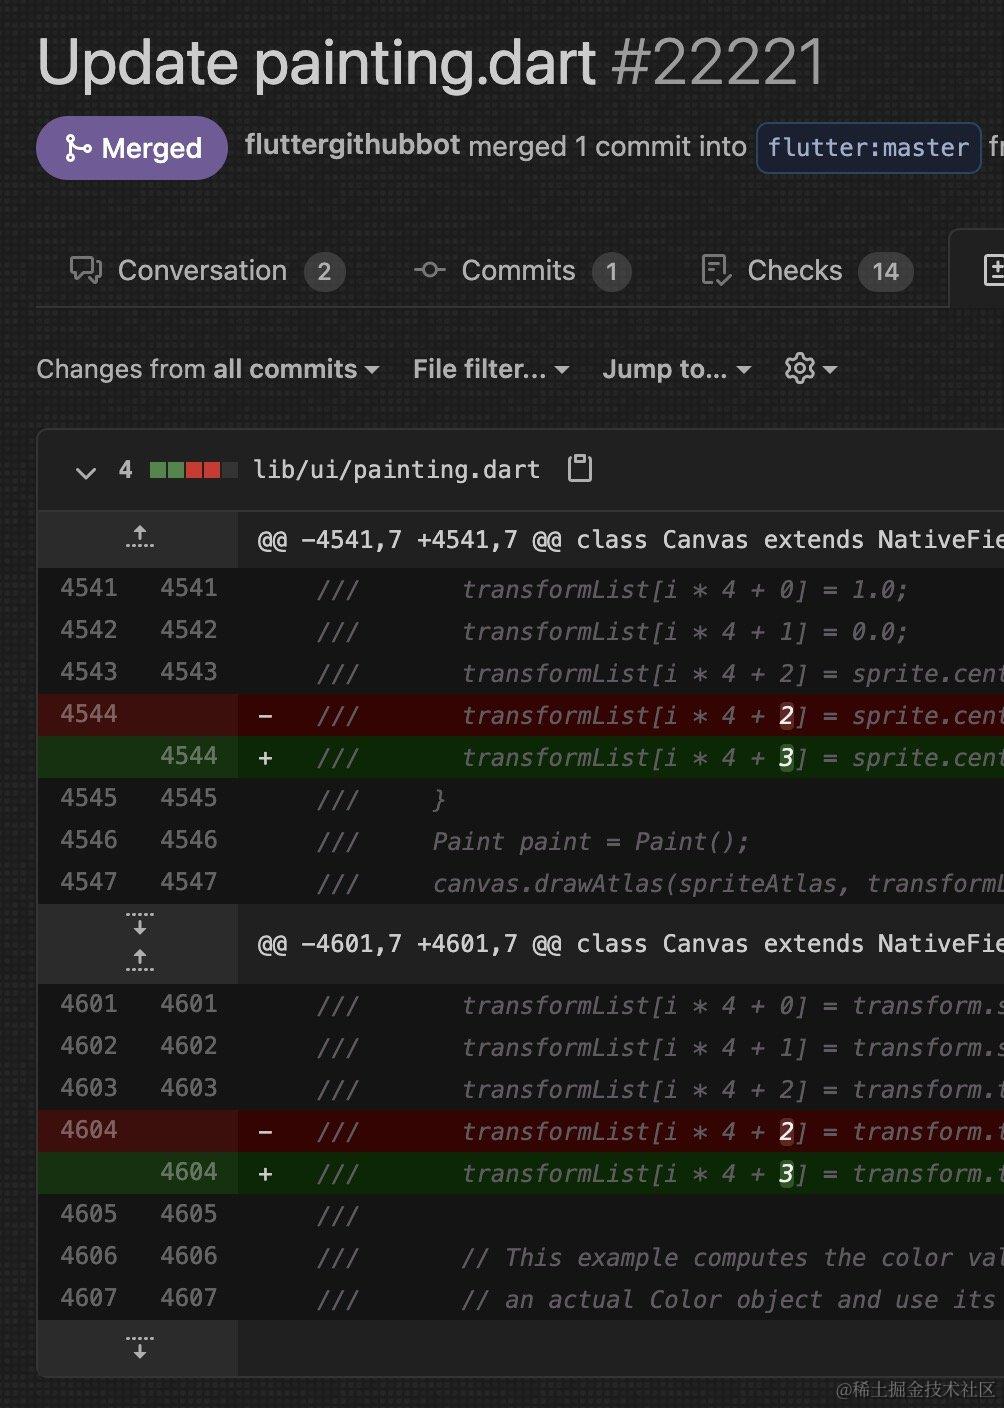The image size is (1004, 1408).
Task: Click old line number 4547
Action: coord(89,882)
